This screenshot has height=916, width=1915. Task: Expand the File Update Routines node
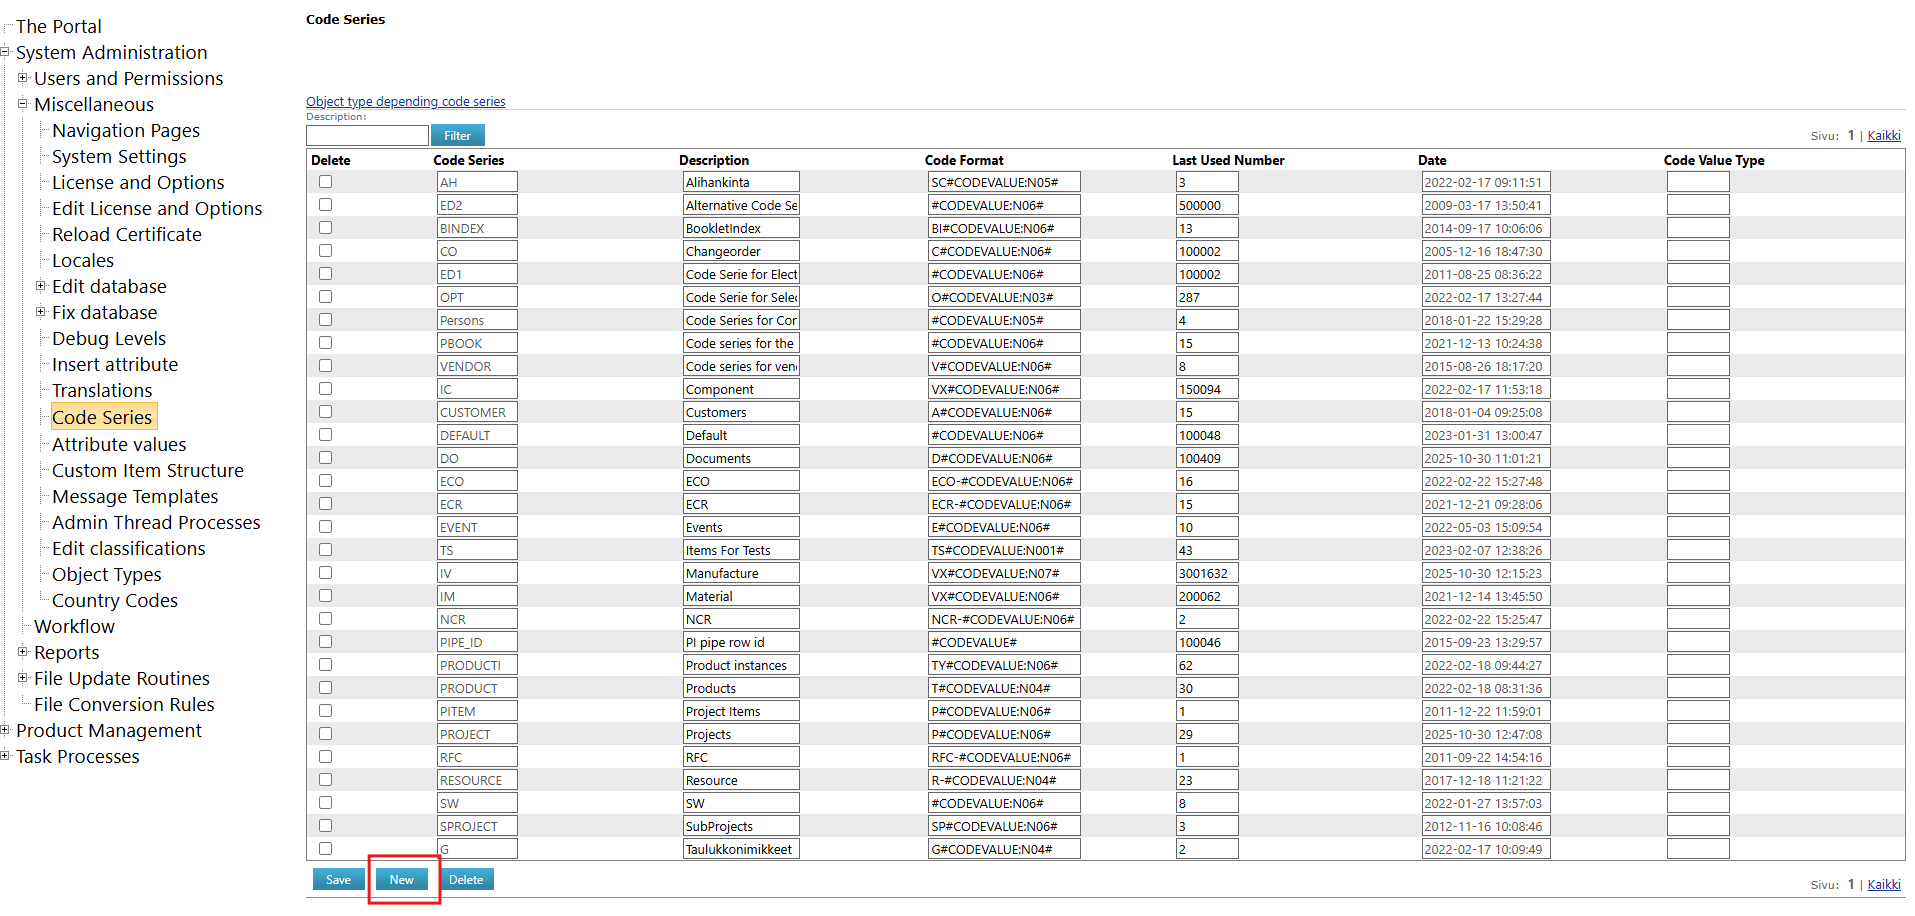coord(22,678)
